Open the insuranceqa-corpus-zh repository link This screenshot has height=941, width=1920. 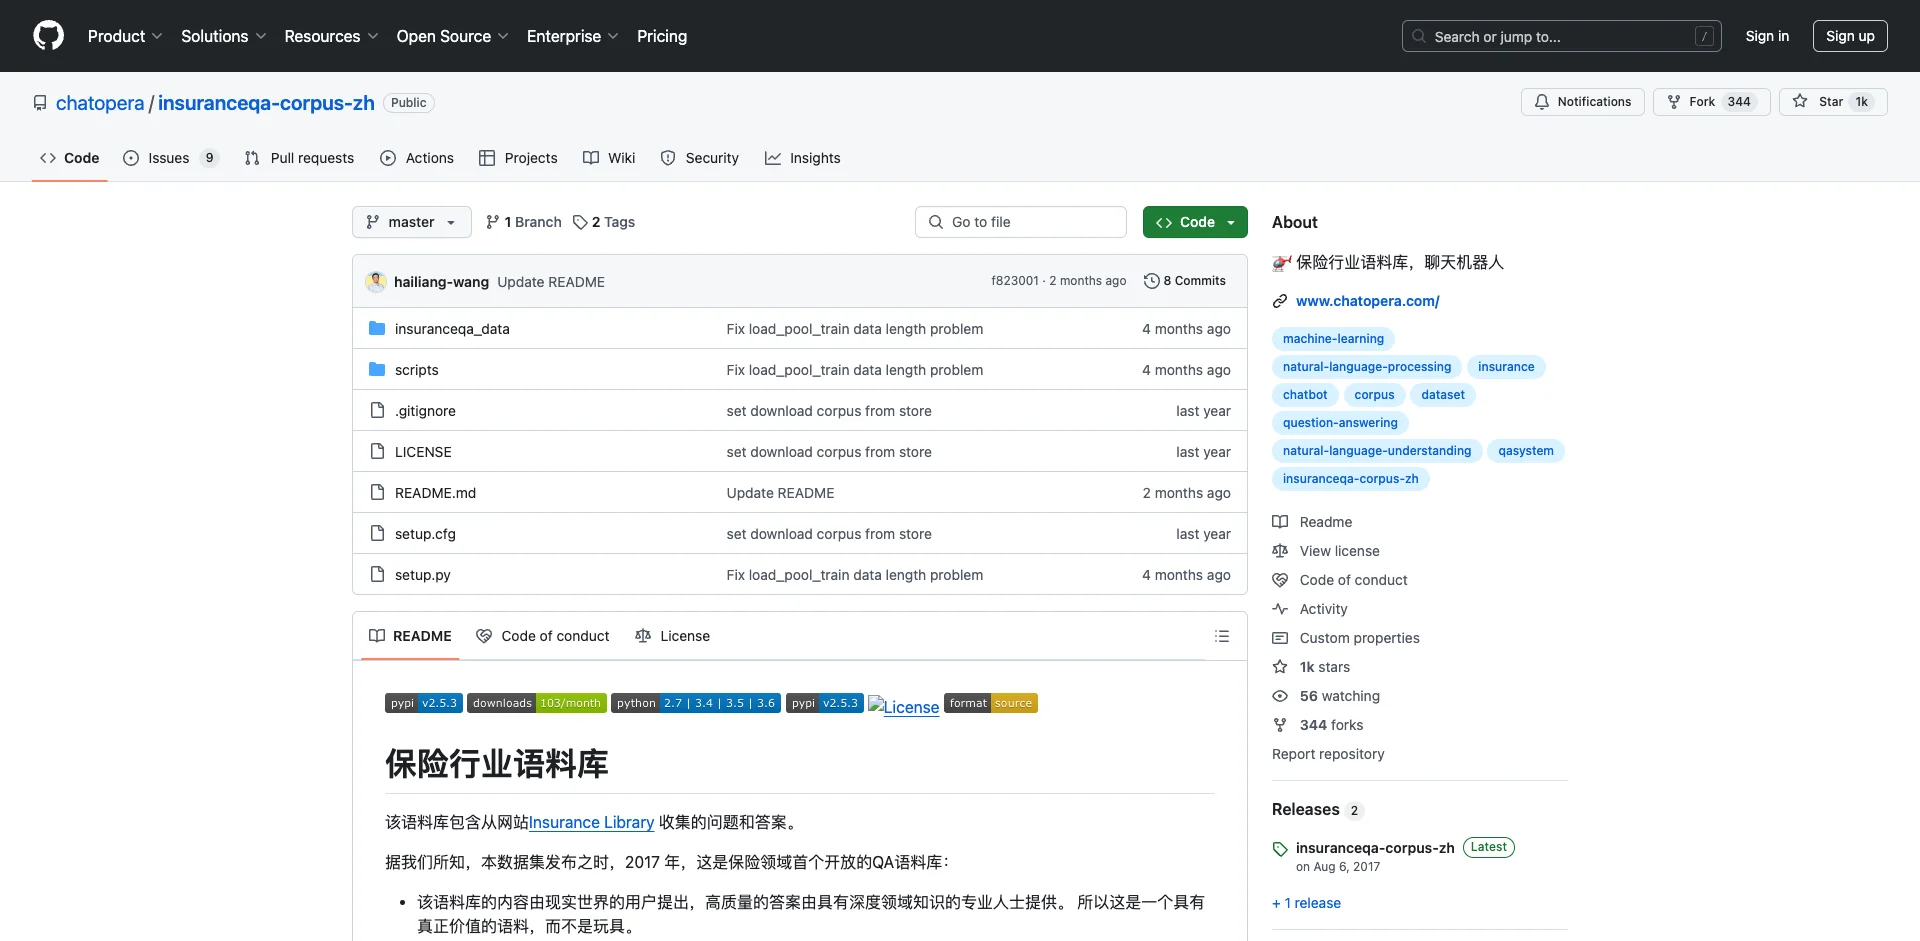click(x=266, y=103)
